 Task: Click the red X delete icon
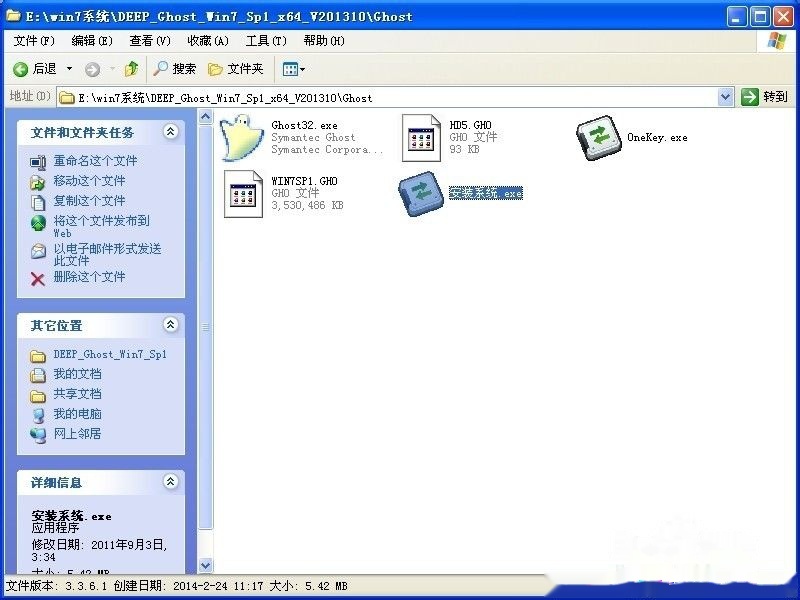tap(38, 279)
